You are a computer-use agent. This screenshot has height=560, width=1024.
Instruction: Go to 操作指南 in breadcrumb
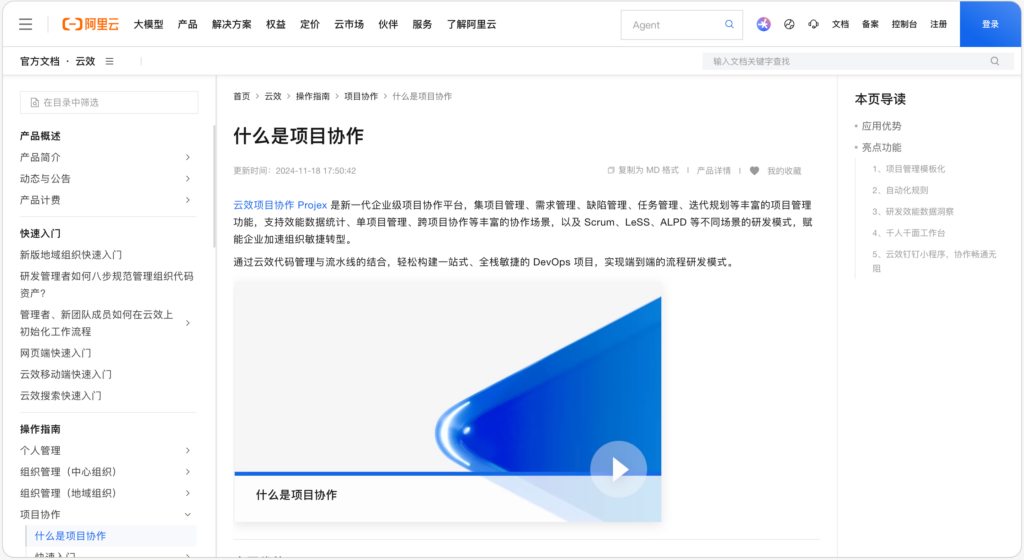pos(313,97)
